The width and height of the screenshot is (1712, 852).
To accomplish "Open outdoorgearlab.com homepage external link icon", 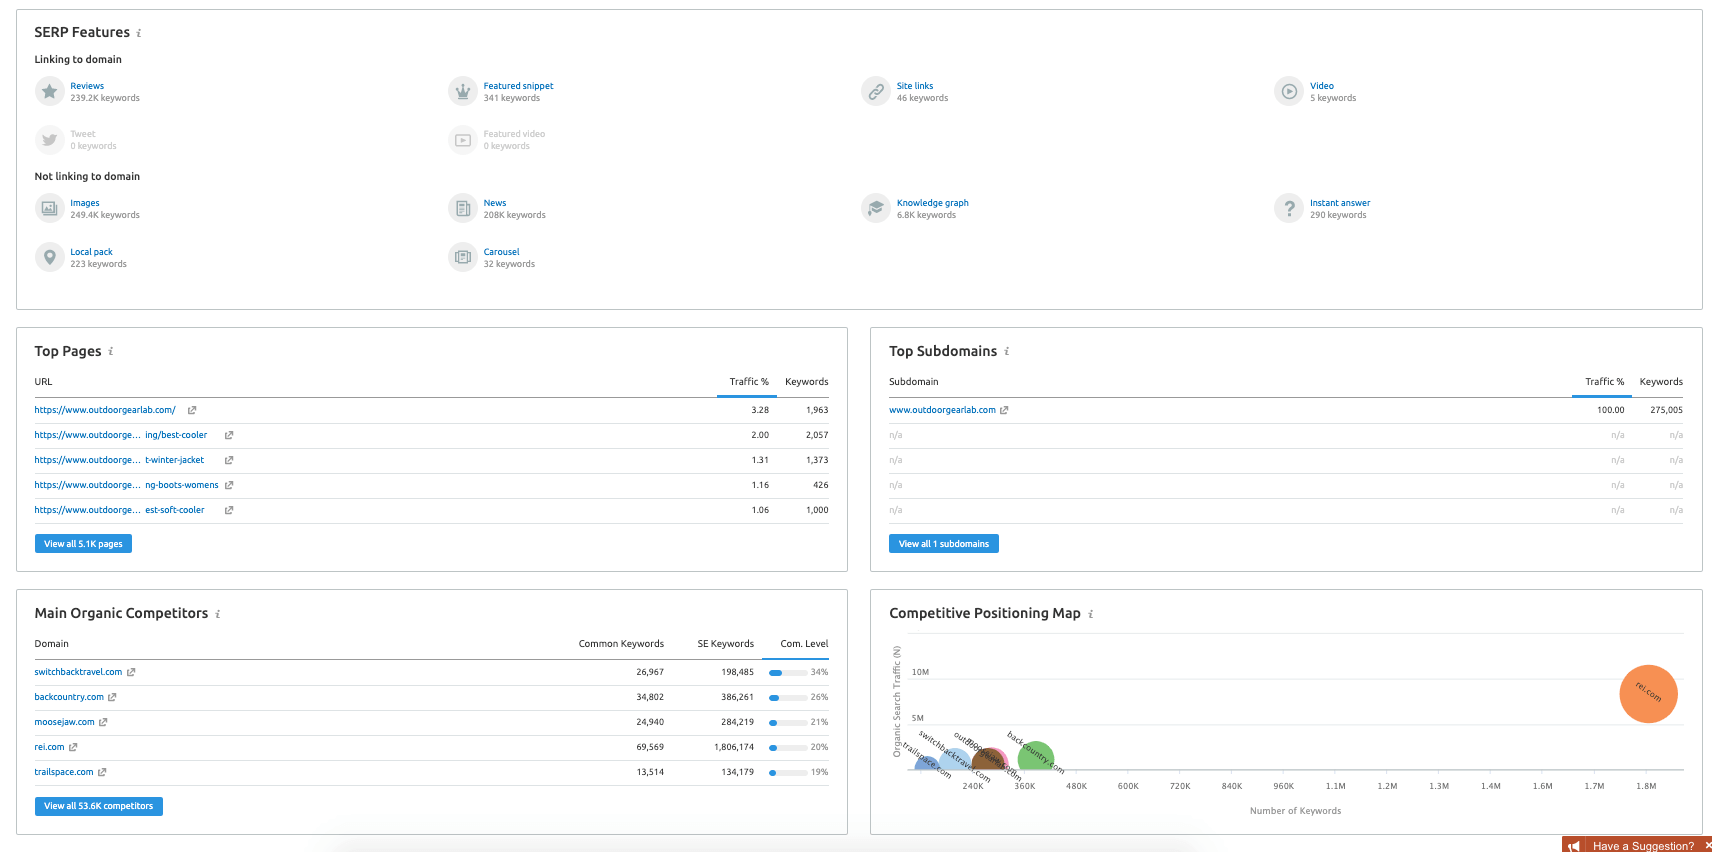I will (x=192, y=410).
